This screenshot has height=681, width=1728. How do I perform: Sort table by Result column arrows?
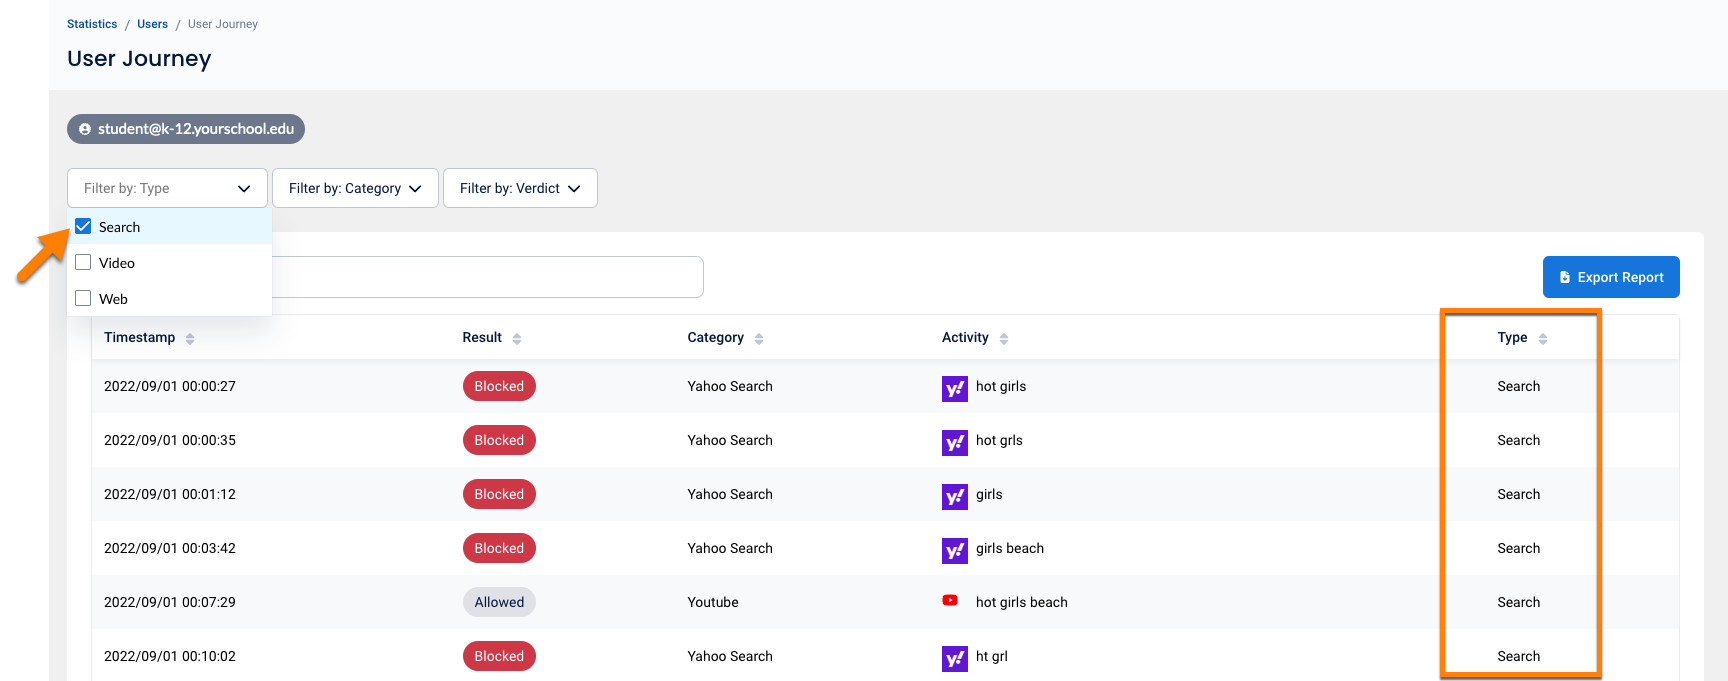(x=517, y=339)
